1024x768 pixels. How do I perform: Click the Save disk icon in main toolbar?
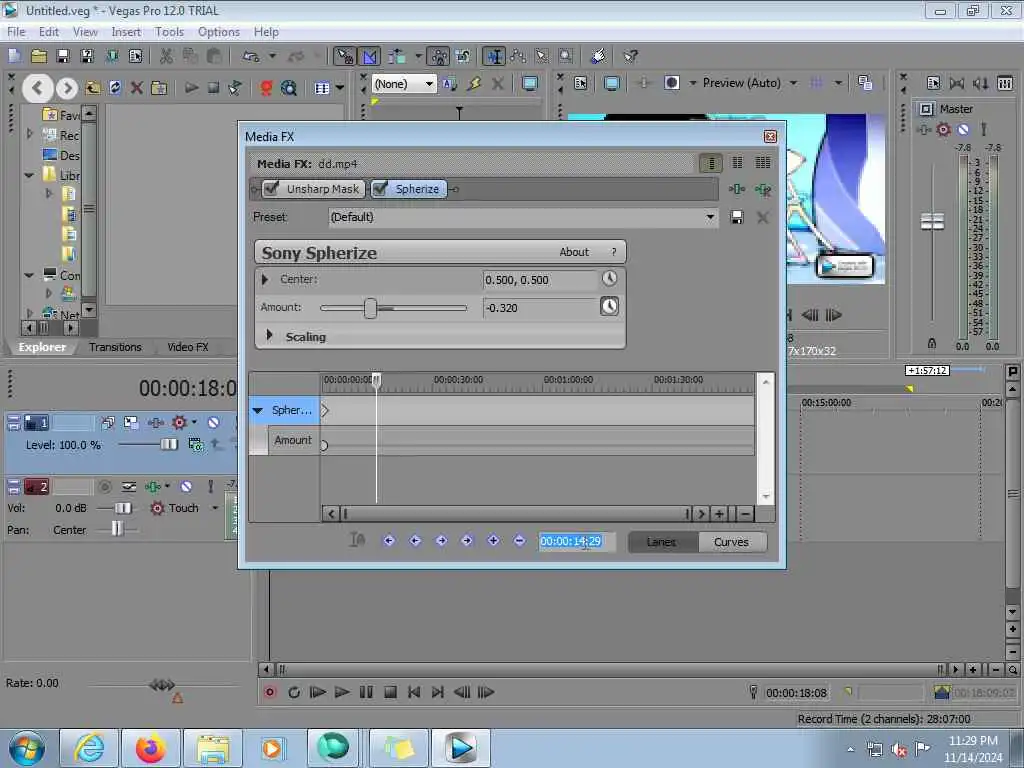pos(63,56)
